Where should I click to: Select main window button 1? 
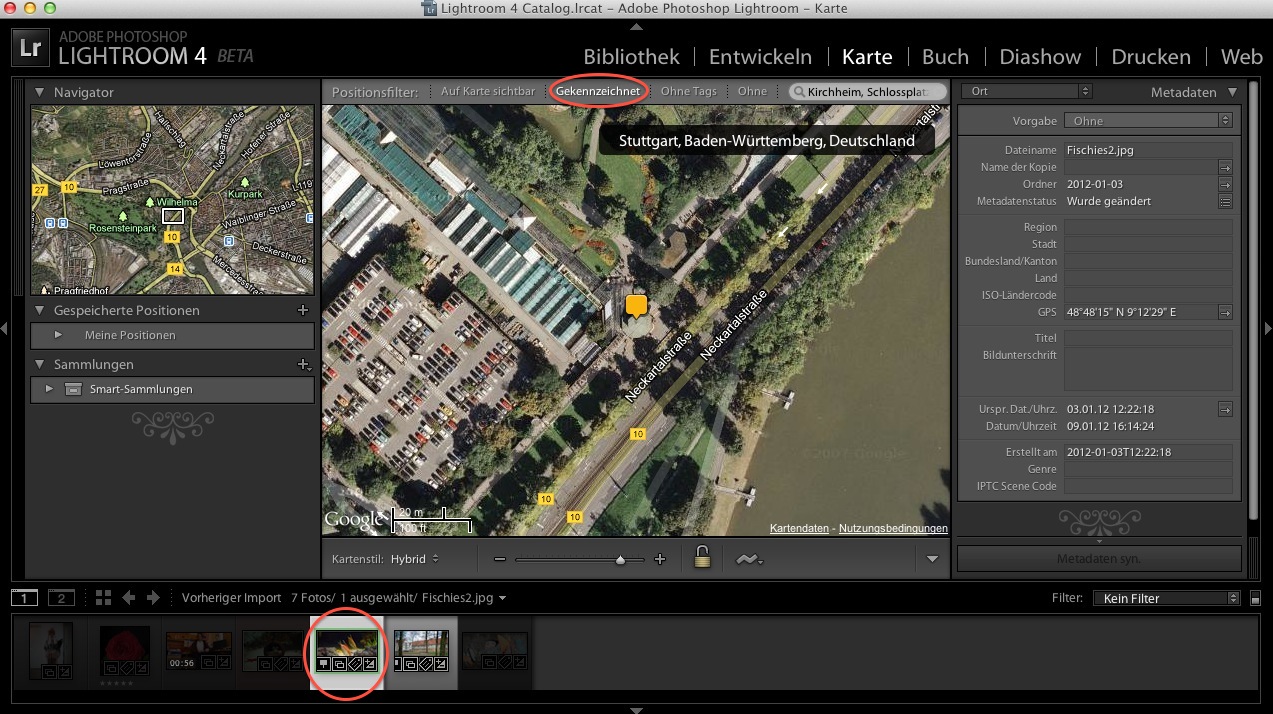tap(25, 598)
